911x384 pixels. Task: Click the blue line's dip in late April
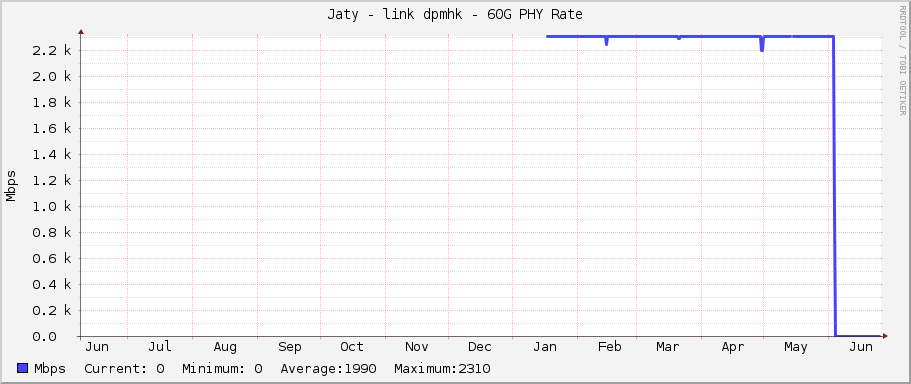coord(762,44)
